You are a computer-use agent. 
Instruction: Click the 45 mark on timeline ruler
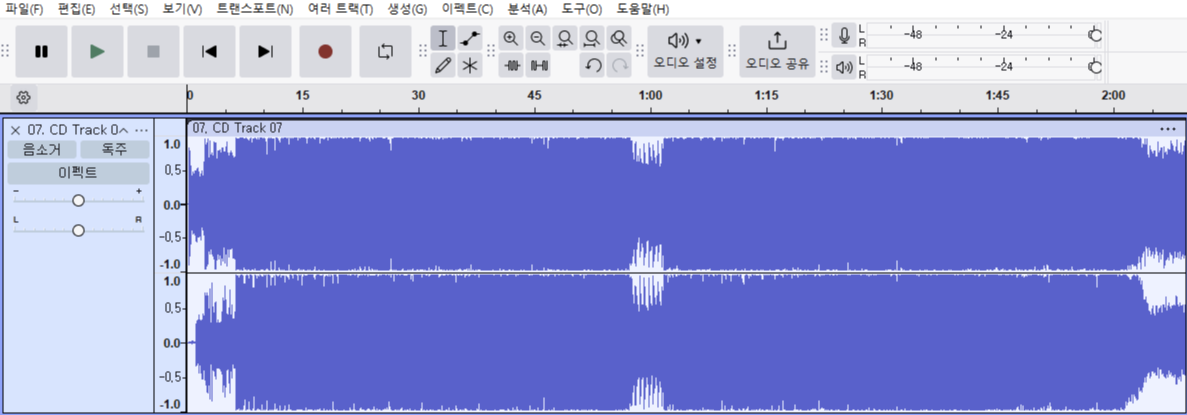pos(534,95)
